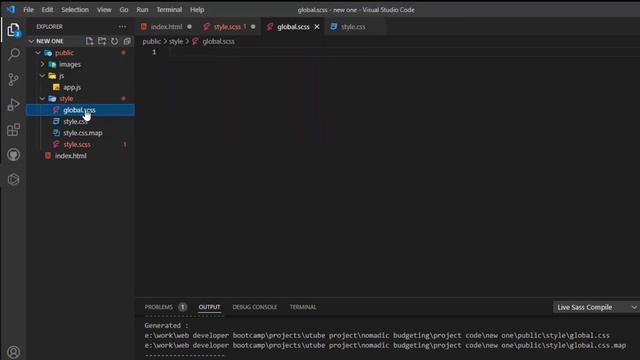Open the Explorer view in activity bar

pyautogui.click(x=13, y=30)
